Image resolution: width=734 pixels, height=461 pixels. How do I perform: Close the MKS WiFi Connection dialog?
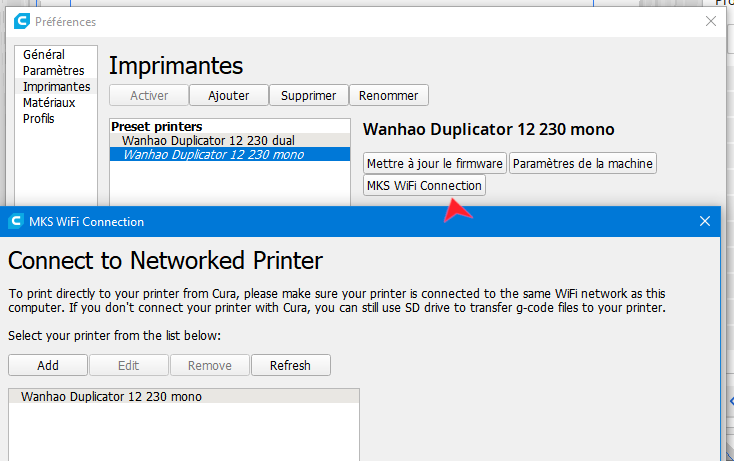(x=705, y=221)
